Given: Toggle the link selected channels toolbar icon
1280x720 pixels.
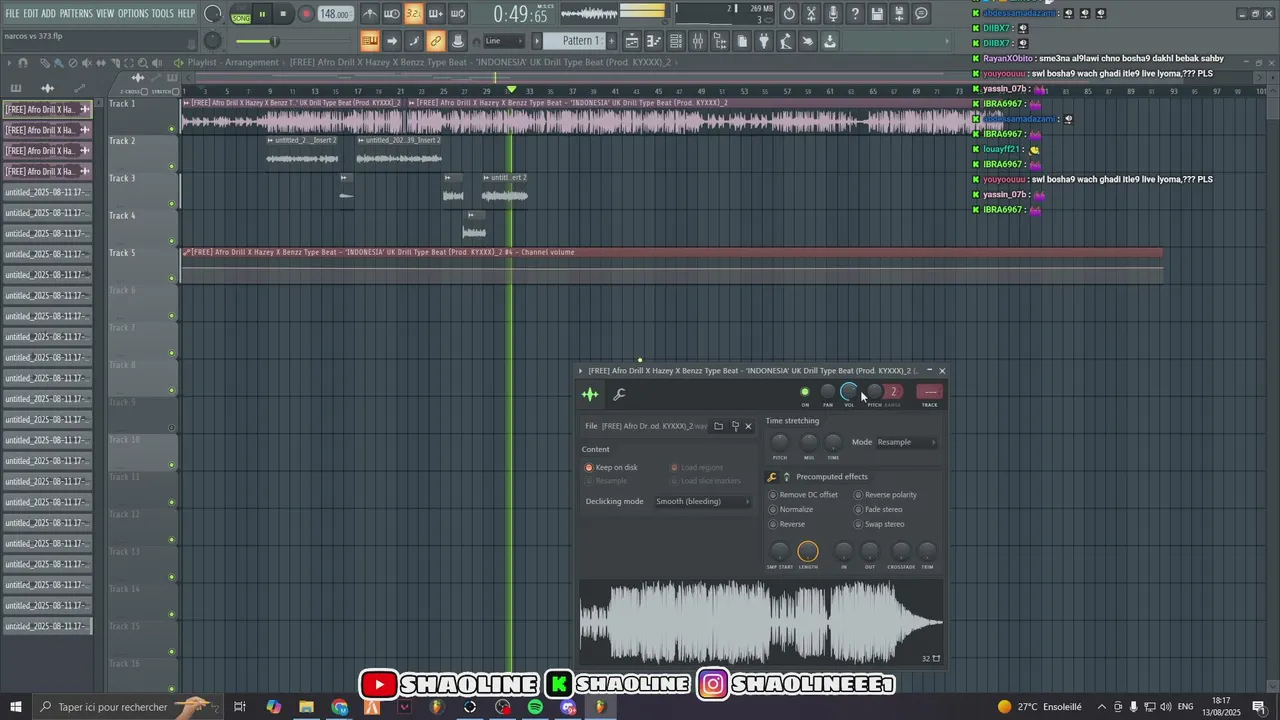Looking at the screenshot, I should pyautogui.click(x=436, y=41).
